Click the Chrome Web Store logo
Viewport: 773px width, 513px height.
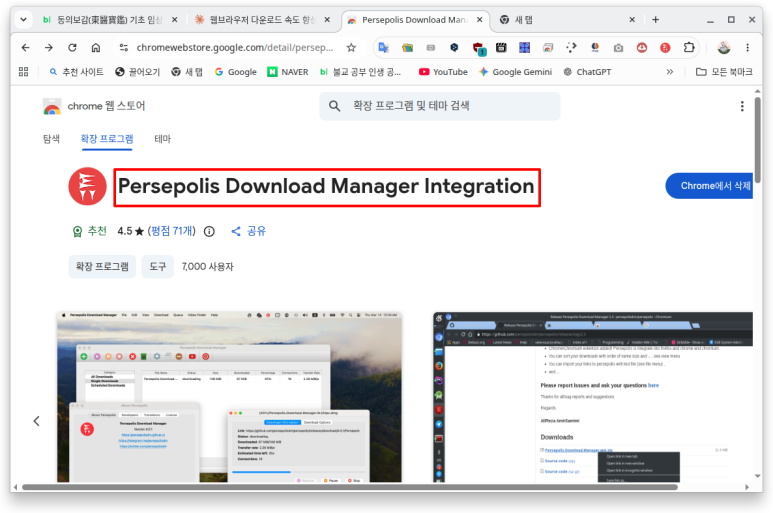(52, 106)
